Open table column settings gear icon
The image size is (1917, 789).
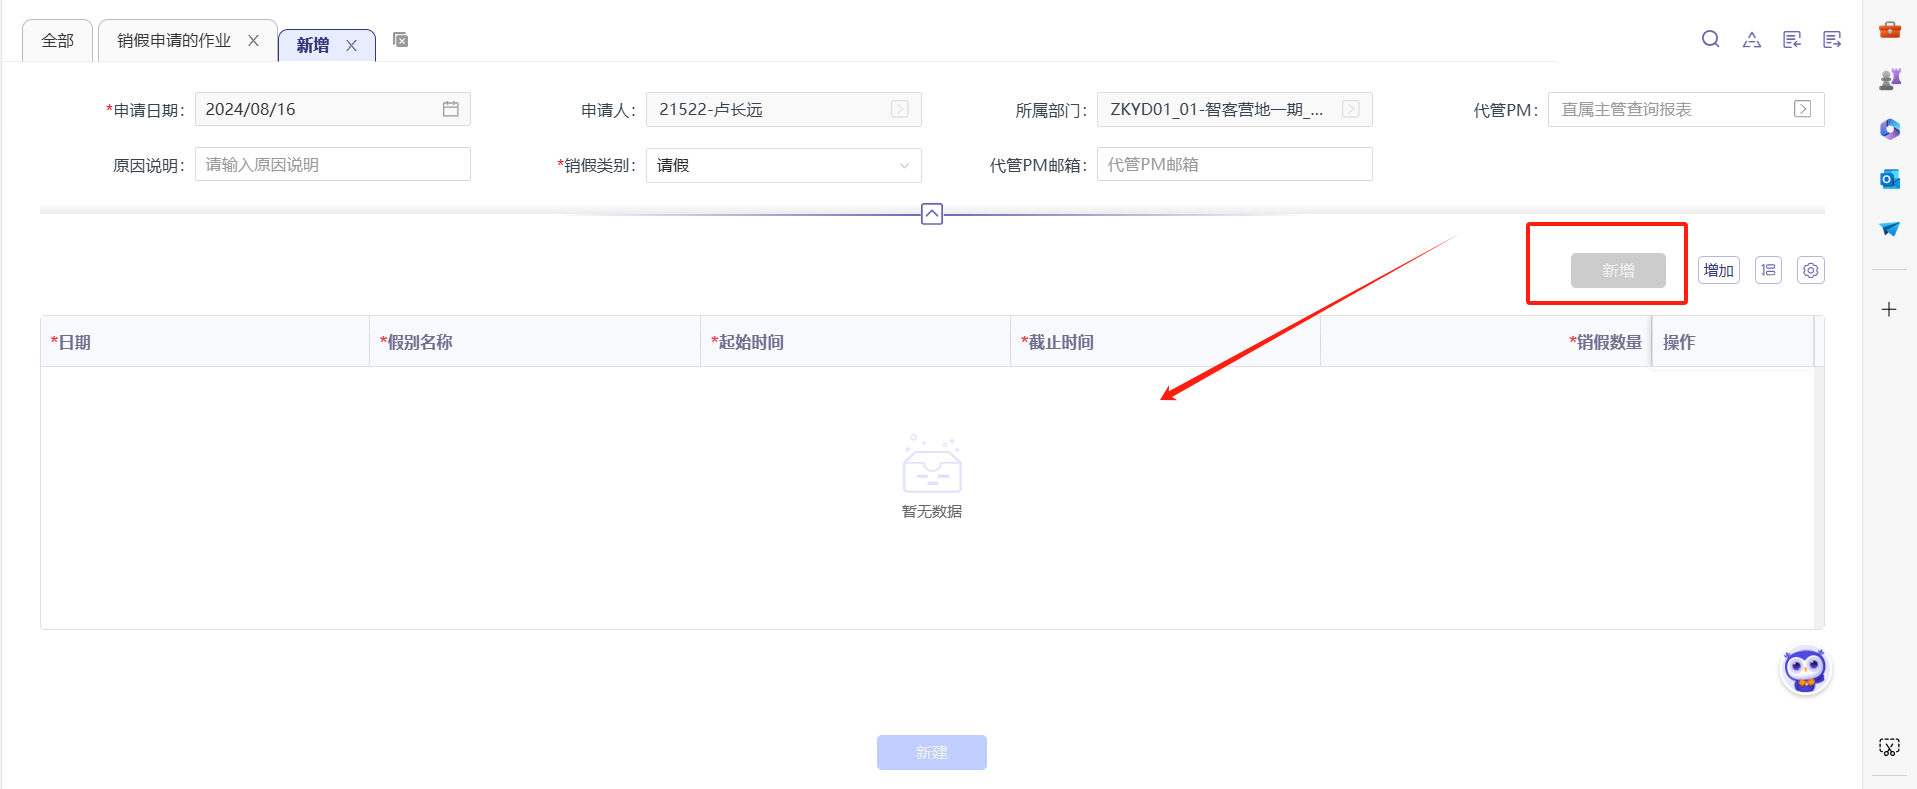tap(1811, 270)
